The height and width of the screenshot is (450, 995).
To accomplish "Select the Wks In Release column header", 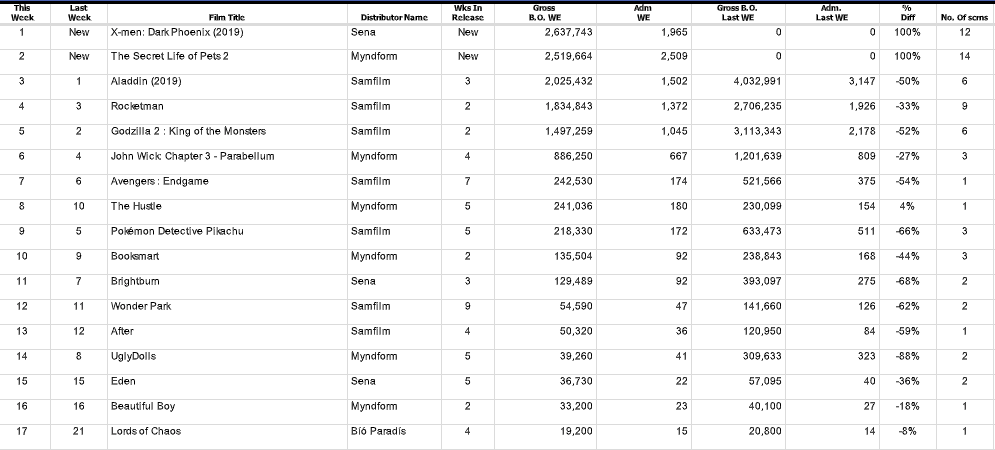I will tap(468, 13).
